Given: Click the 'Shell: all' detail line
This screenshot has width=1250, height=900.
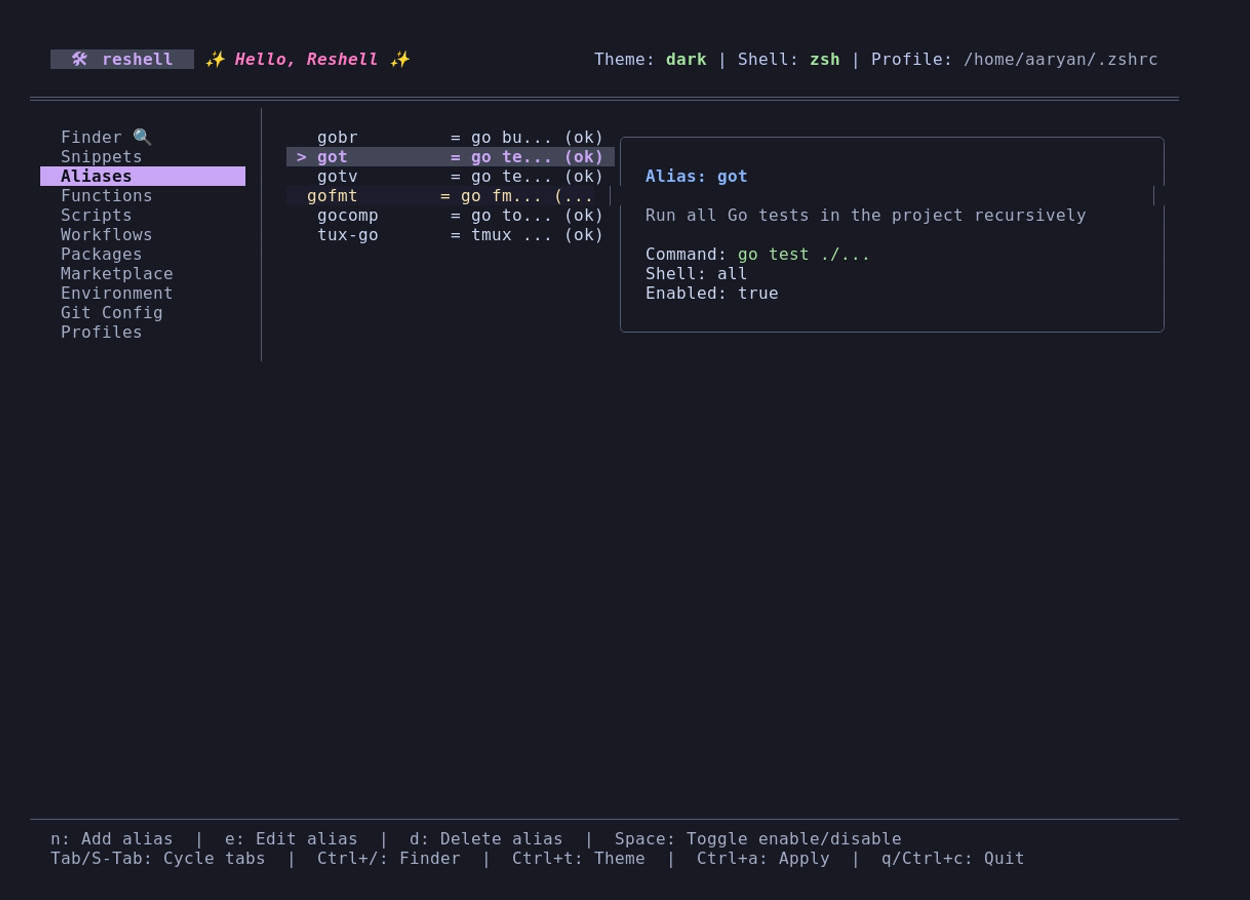Looking at the screenshot, I should tap(696, 274).
